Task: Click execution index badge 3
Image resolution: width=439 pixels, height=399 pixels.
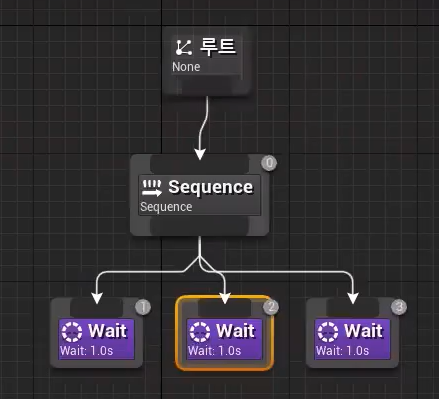Action: click(x=399, y=307)
